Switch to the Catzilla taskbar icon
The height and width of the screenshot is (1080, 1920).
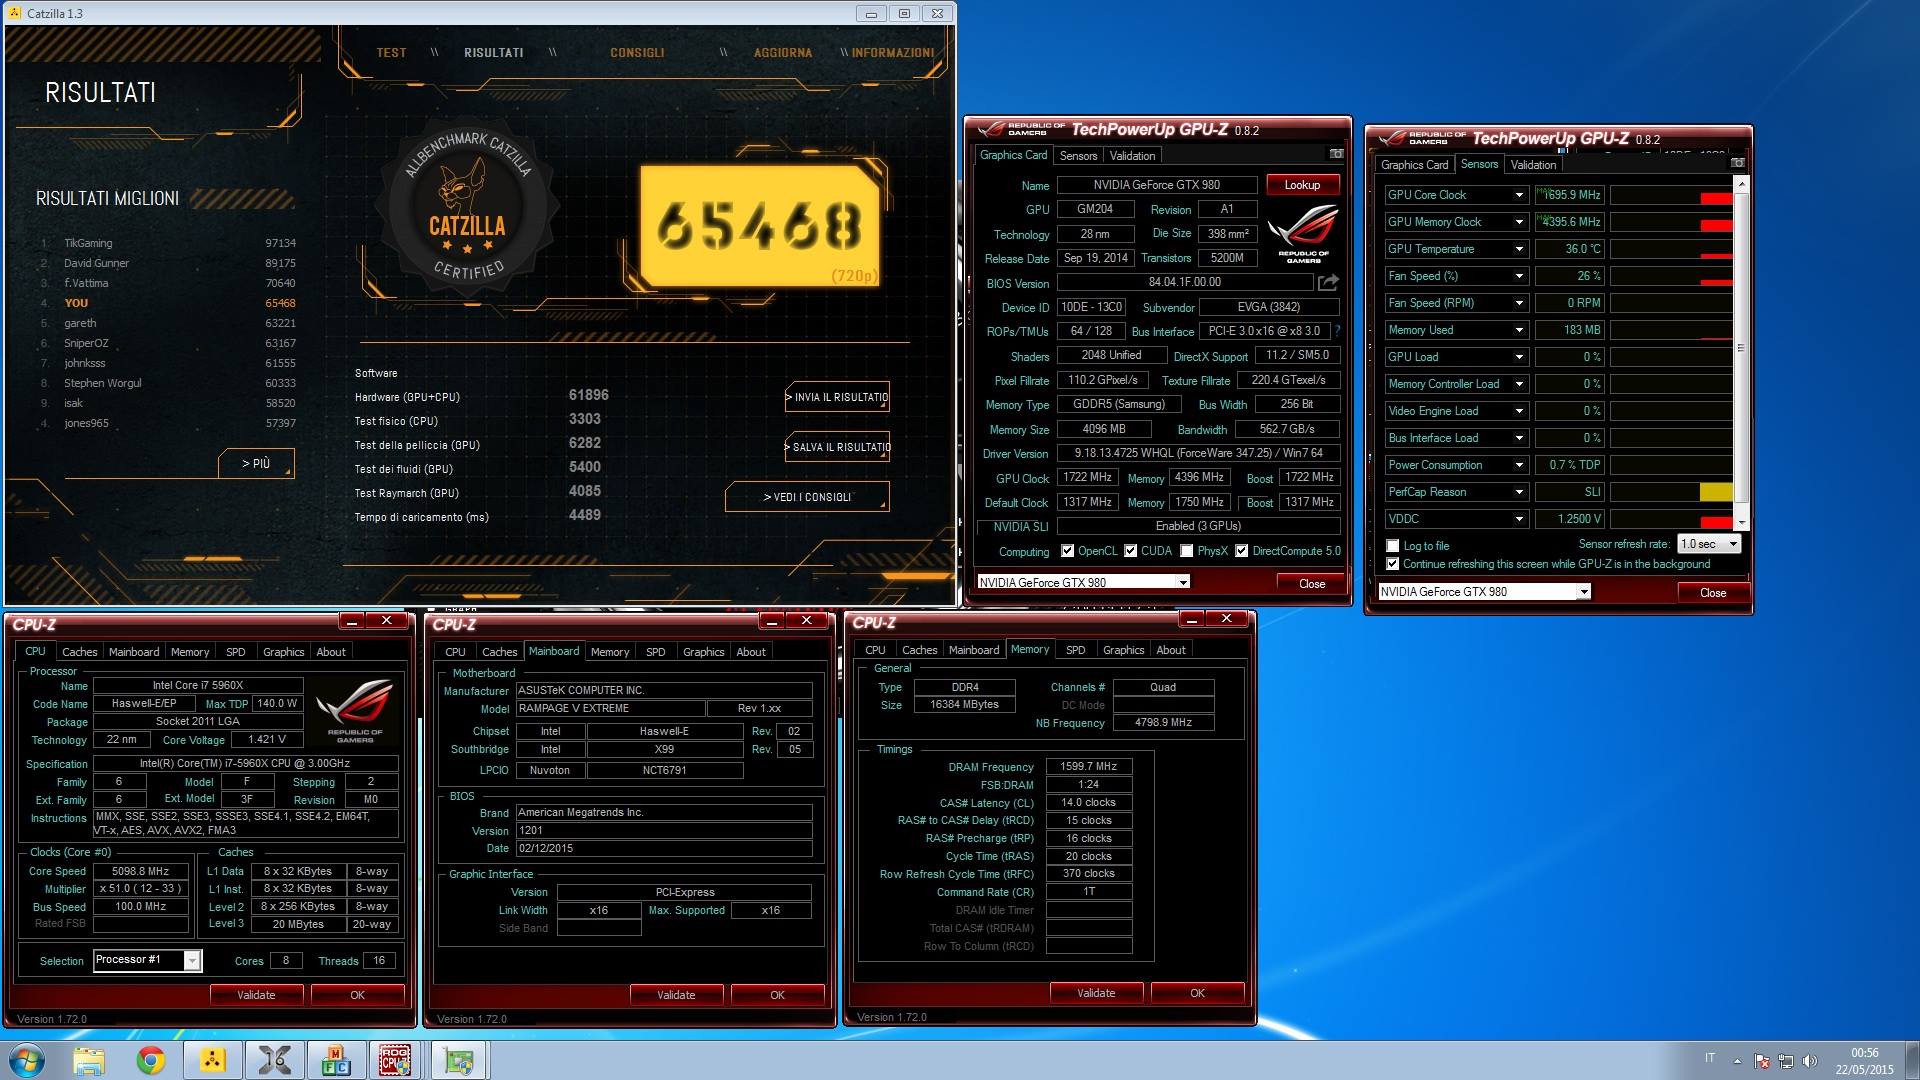213,1060
